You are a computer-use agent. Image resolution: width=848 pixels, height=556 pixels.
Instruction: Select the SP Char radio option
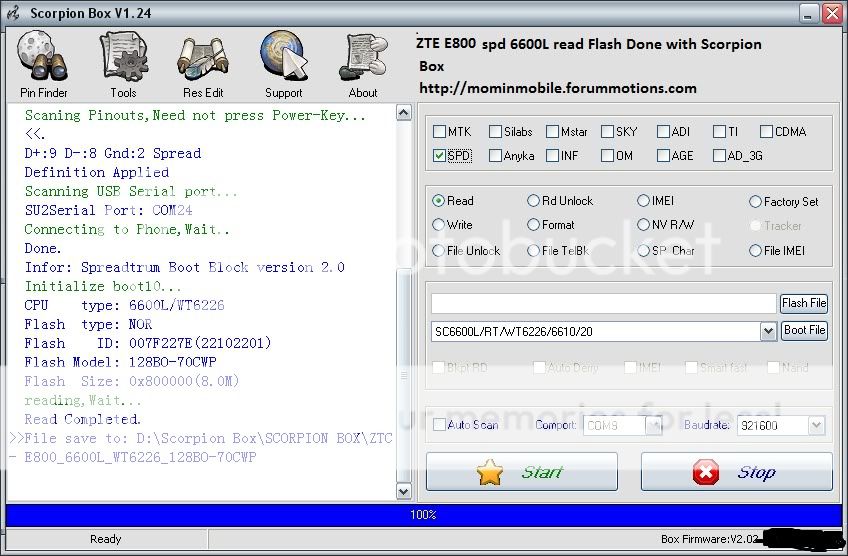click(x=643, y=250)
